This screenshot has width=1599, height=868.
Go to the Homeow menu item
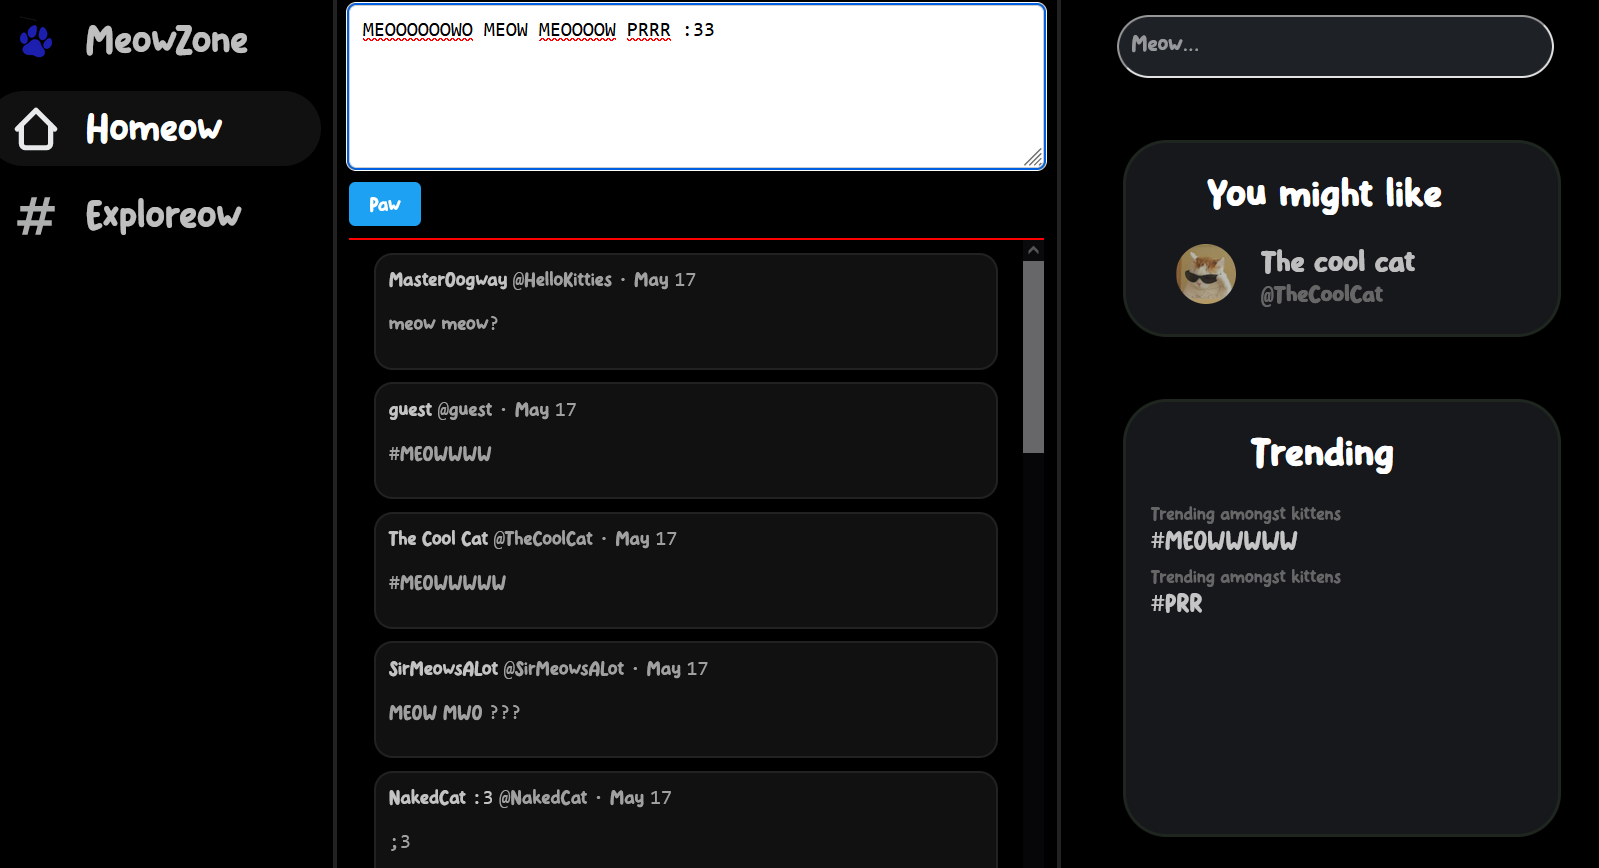click(154, 129)
